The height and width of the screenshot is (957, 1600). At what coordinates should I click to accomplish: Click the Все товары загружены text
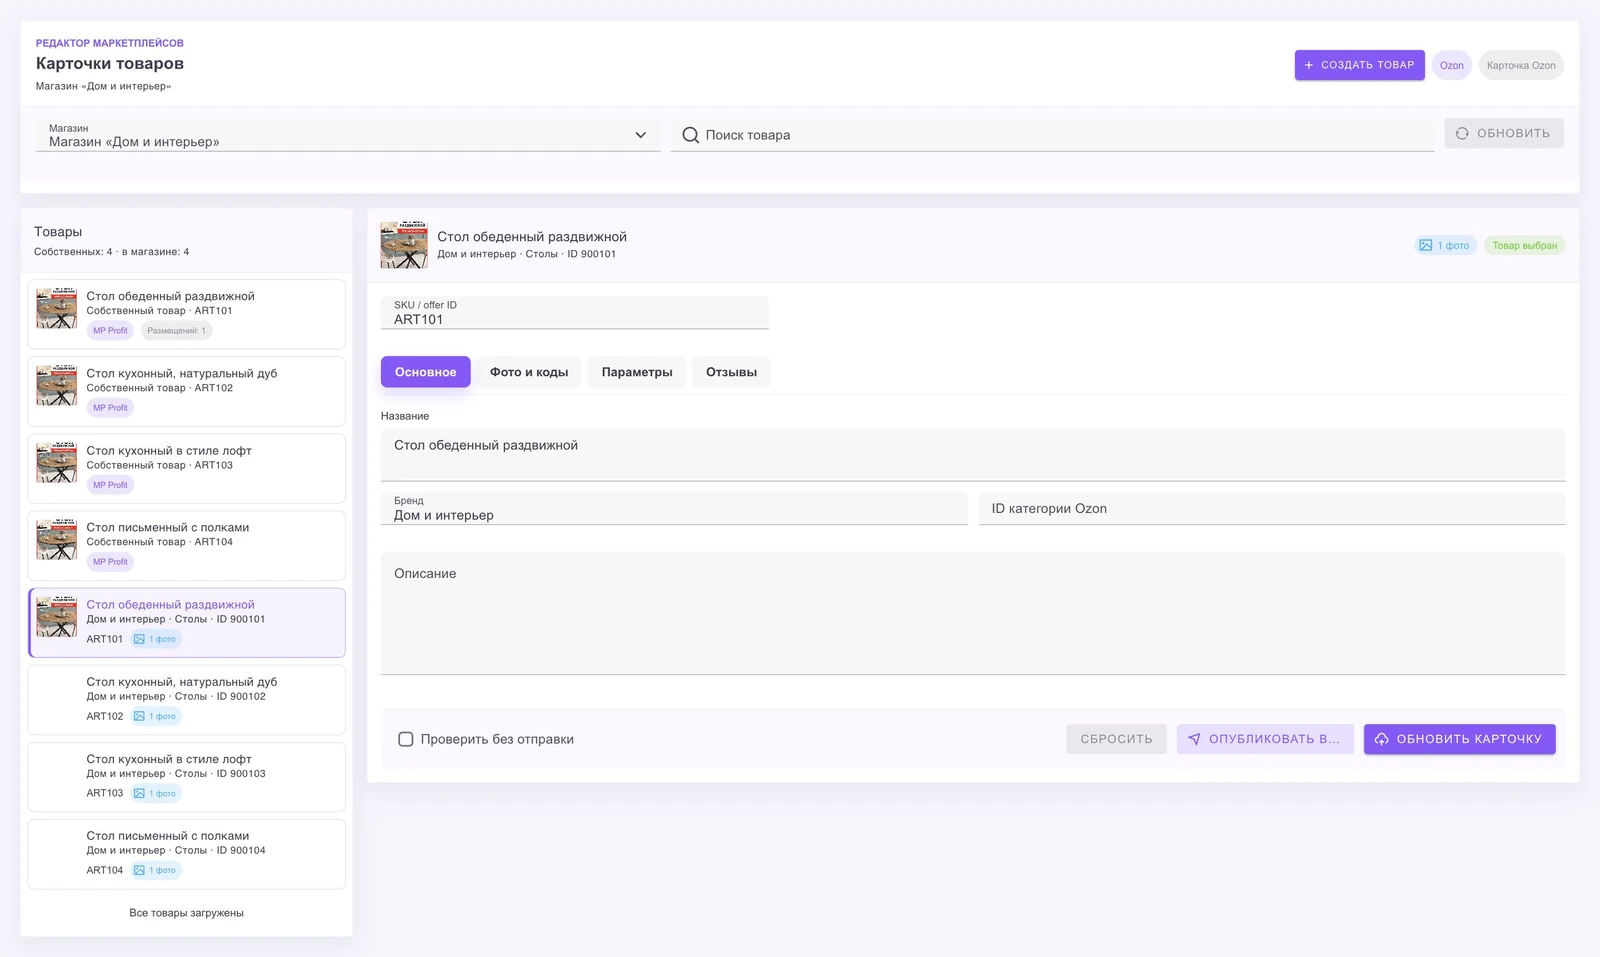pos(187,913)
